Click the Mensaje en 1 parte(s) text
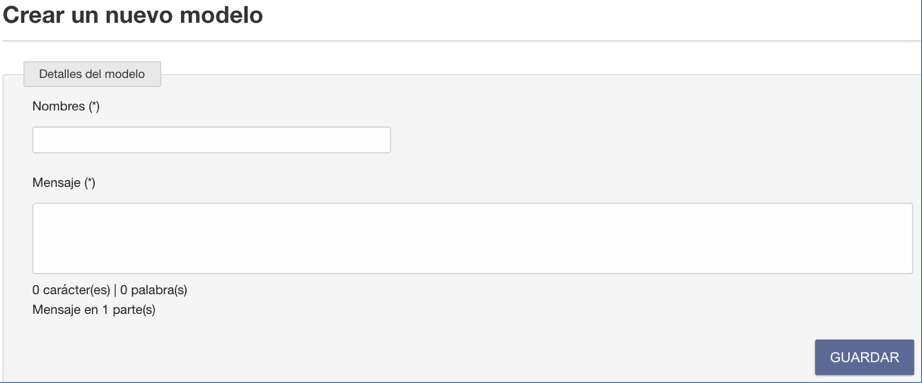The width and height of the screenshot is (922, 383). coord(94,309)
